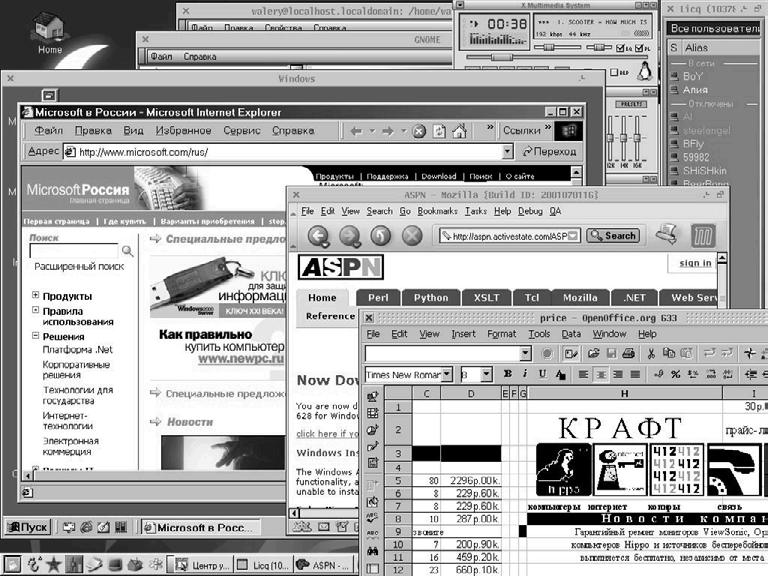The height and width of the screenshot is (576, 768).
Task: Collapse the Решения tree section
Action: point(36,337)
